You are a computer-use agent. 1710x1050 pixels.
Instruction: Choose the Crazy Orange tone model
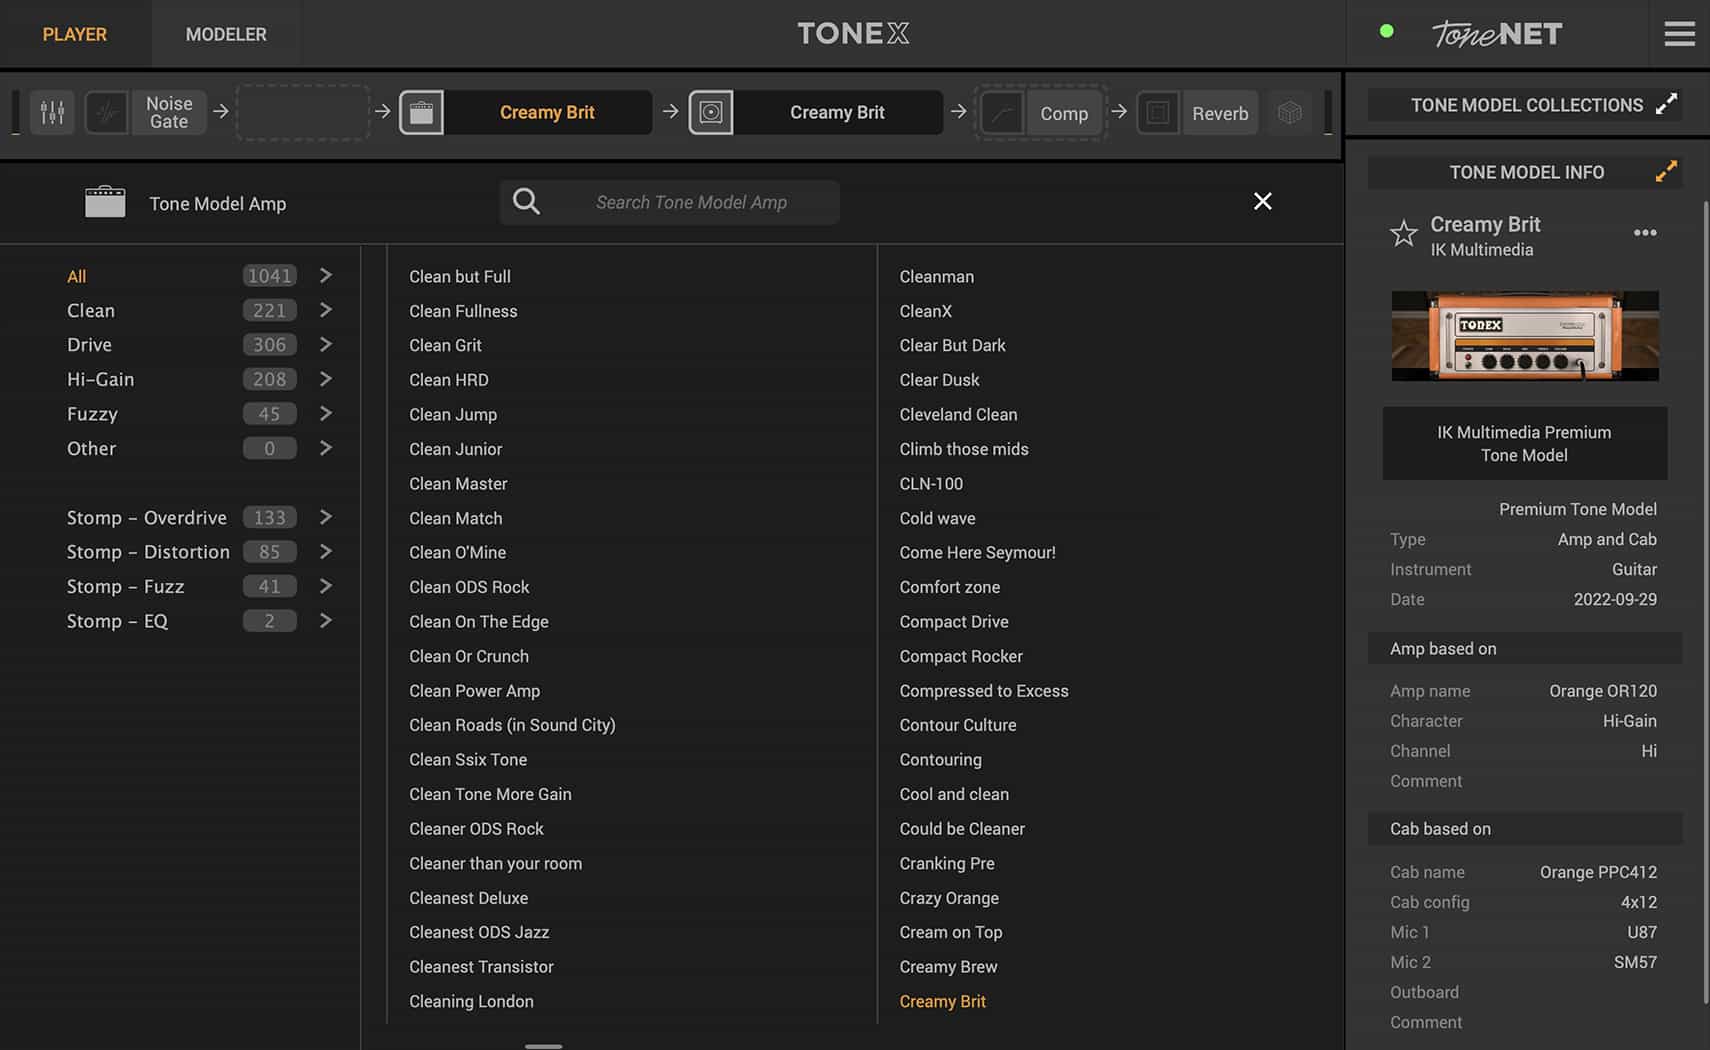pos(949,898)
